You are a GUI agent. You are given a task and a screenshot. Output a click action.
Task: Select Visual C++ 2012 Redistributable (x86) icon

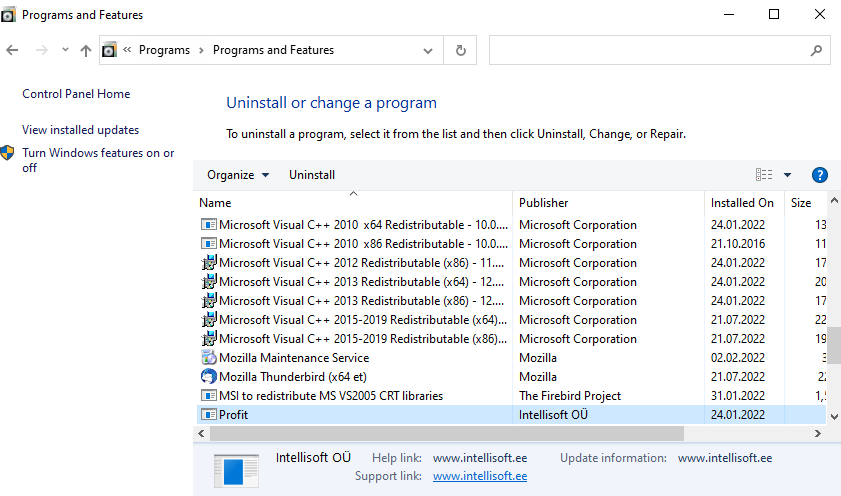[208, 263]
